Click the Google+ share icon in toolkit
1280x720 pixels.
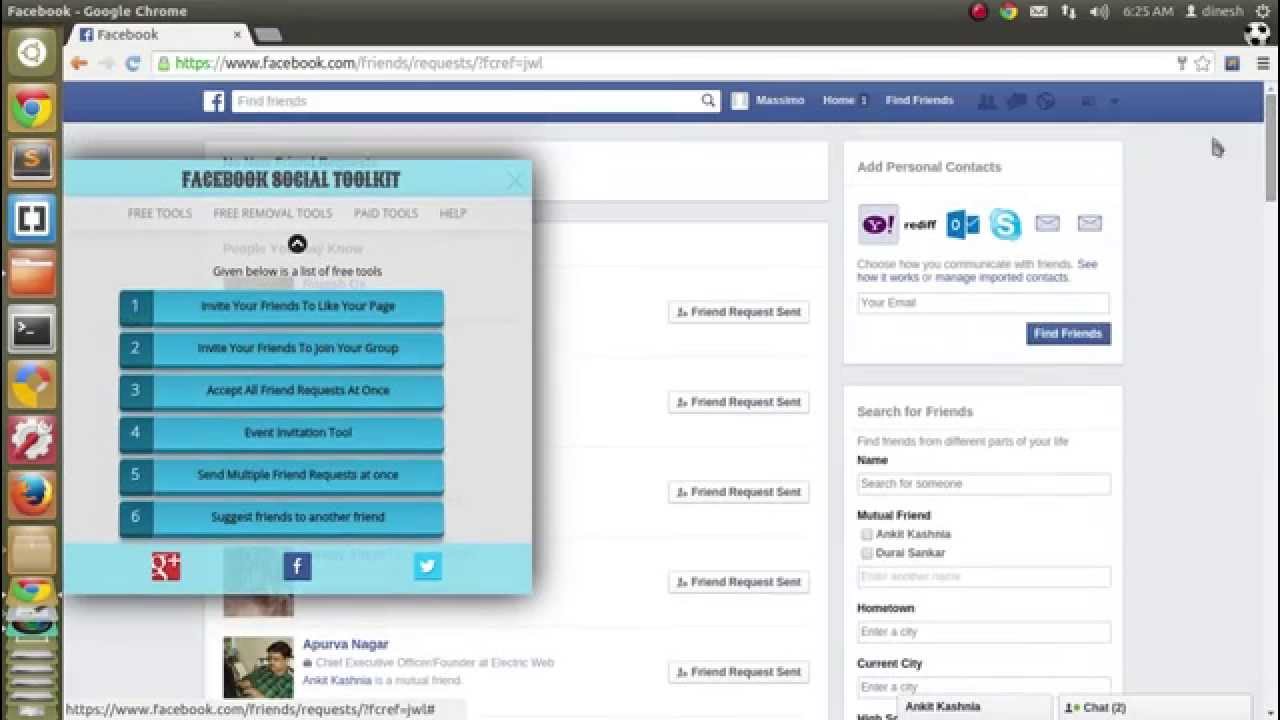pyautogui.click(x=166, y=567)
